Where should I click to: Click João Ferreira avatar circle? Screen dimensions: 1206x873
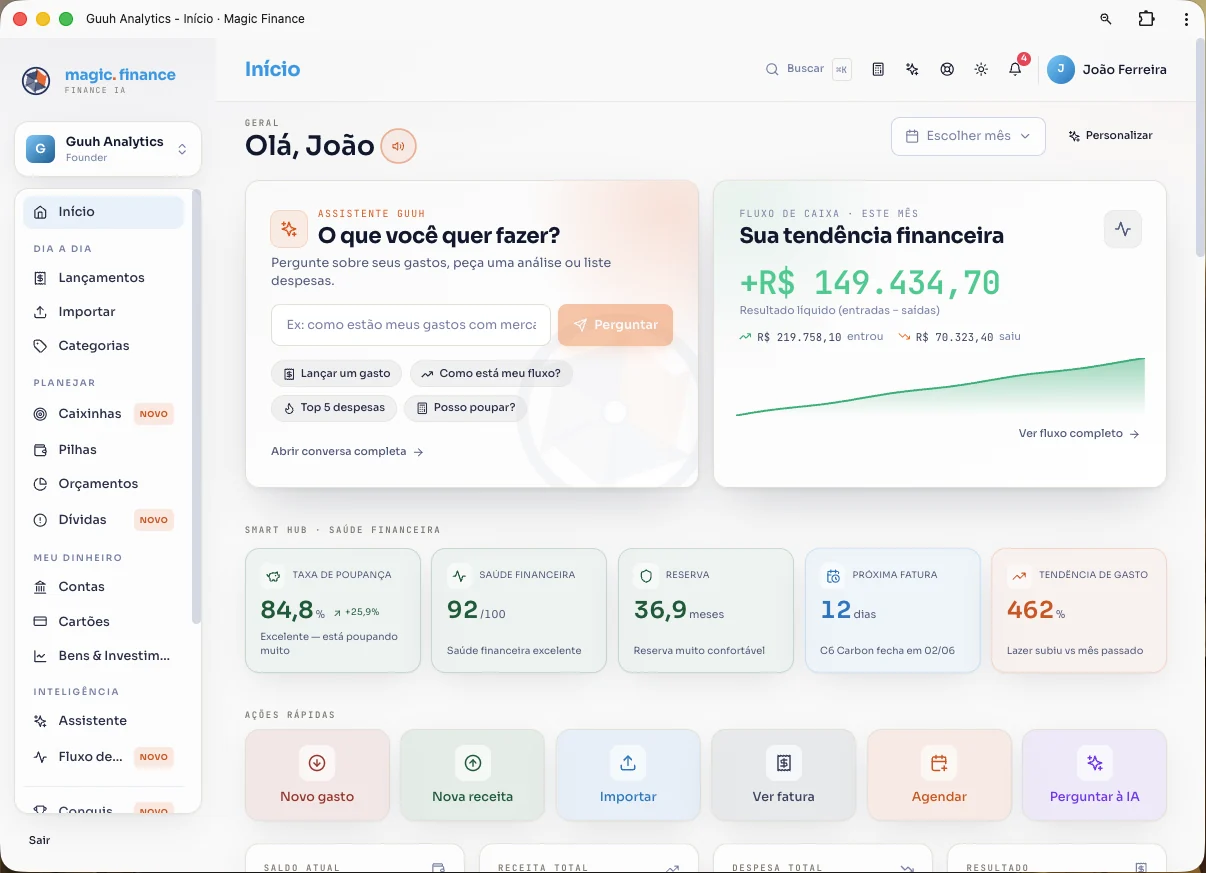(x=1060, y=69)
